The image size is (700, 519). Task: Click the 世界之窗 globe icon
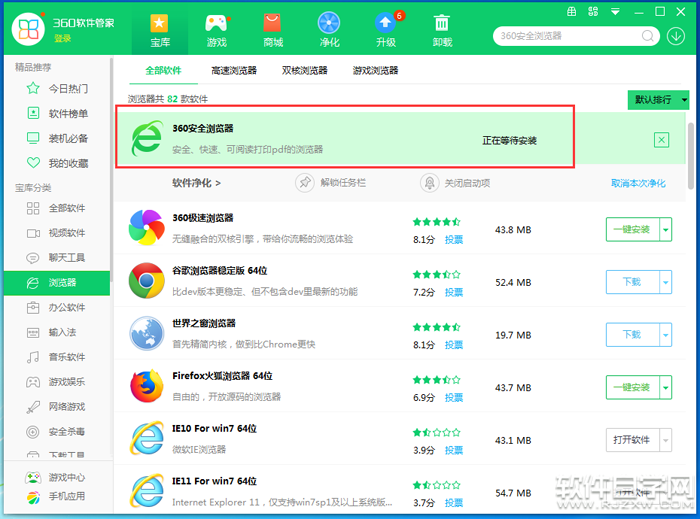point(146,333)
